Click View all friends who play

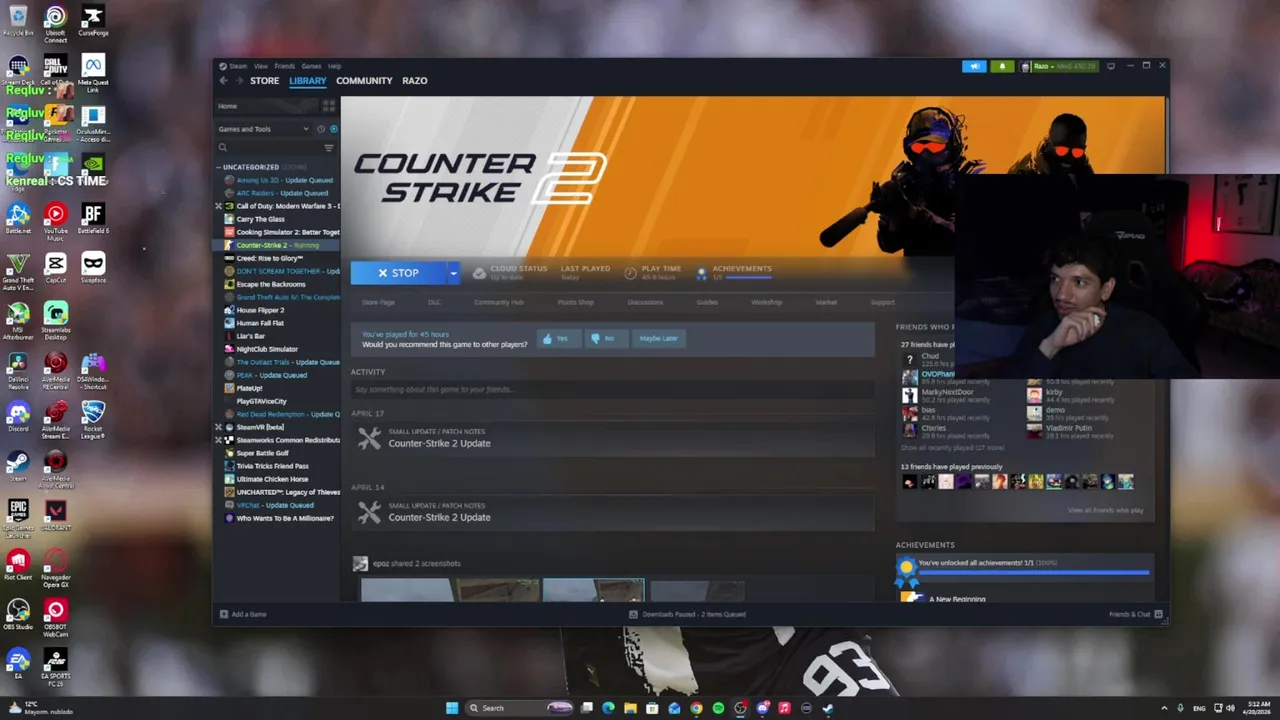1105,510
